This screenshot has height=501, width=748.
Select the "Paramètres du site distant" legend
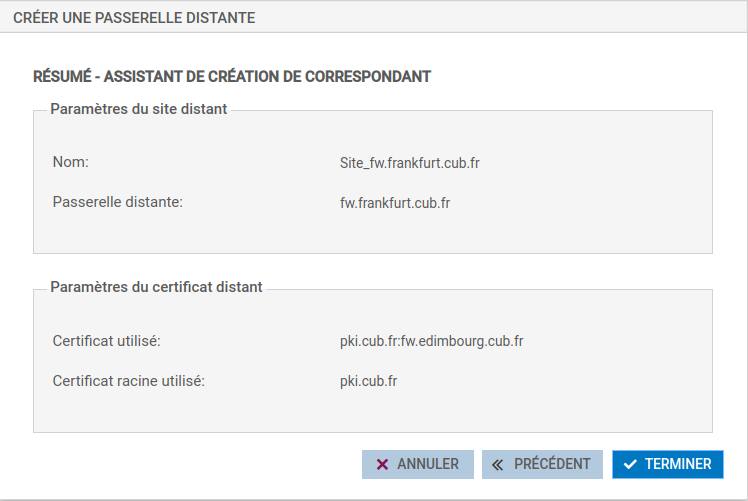[x=139, y=108]
